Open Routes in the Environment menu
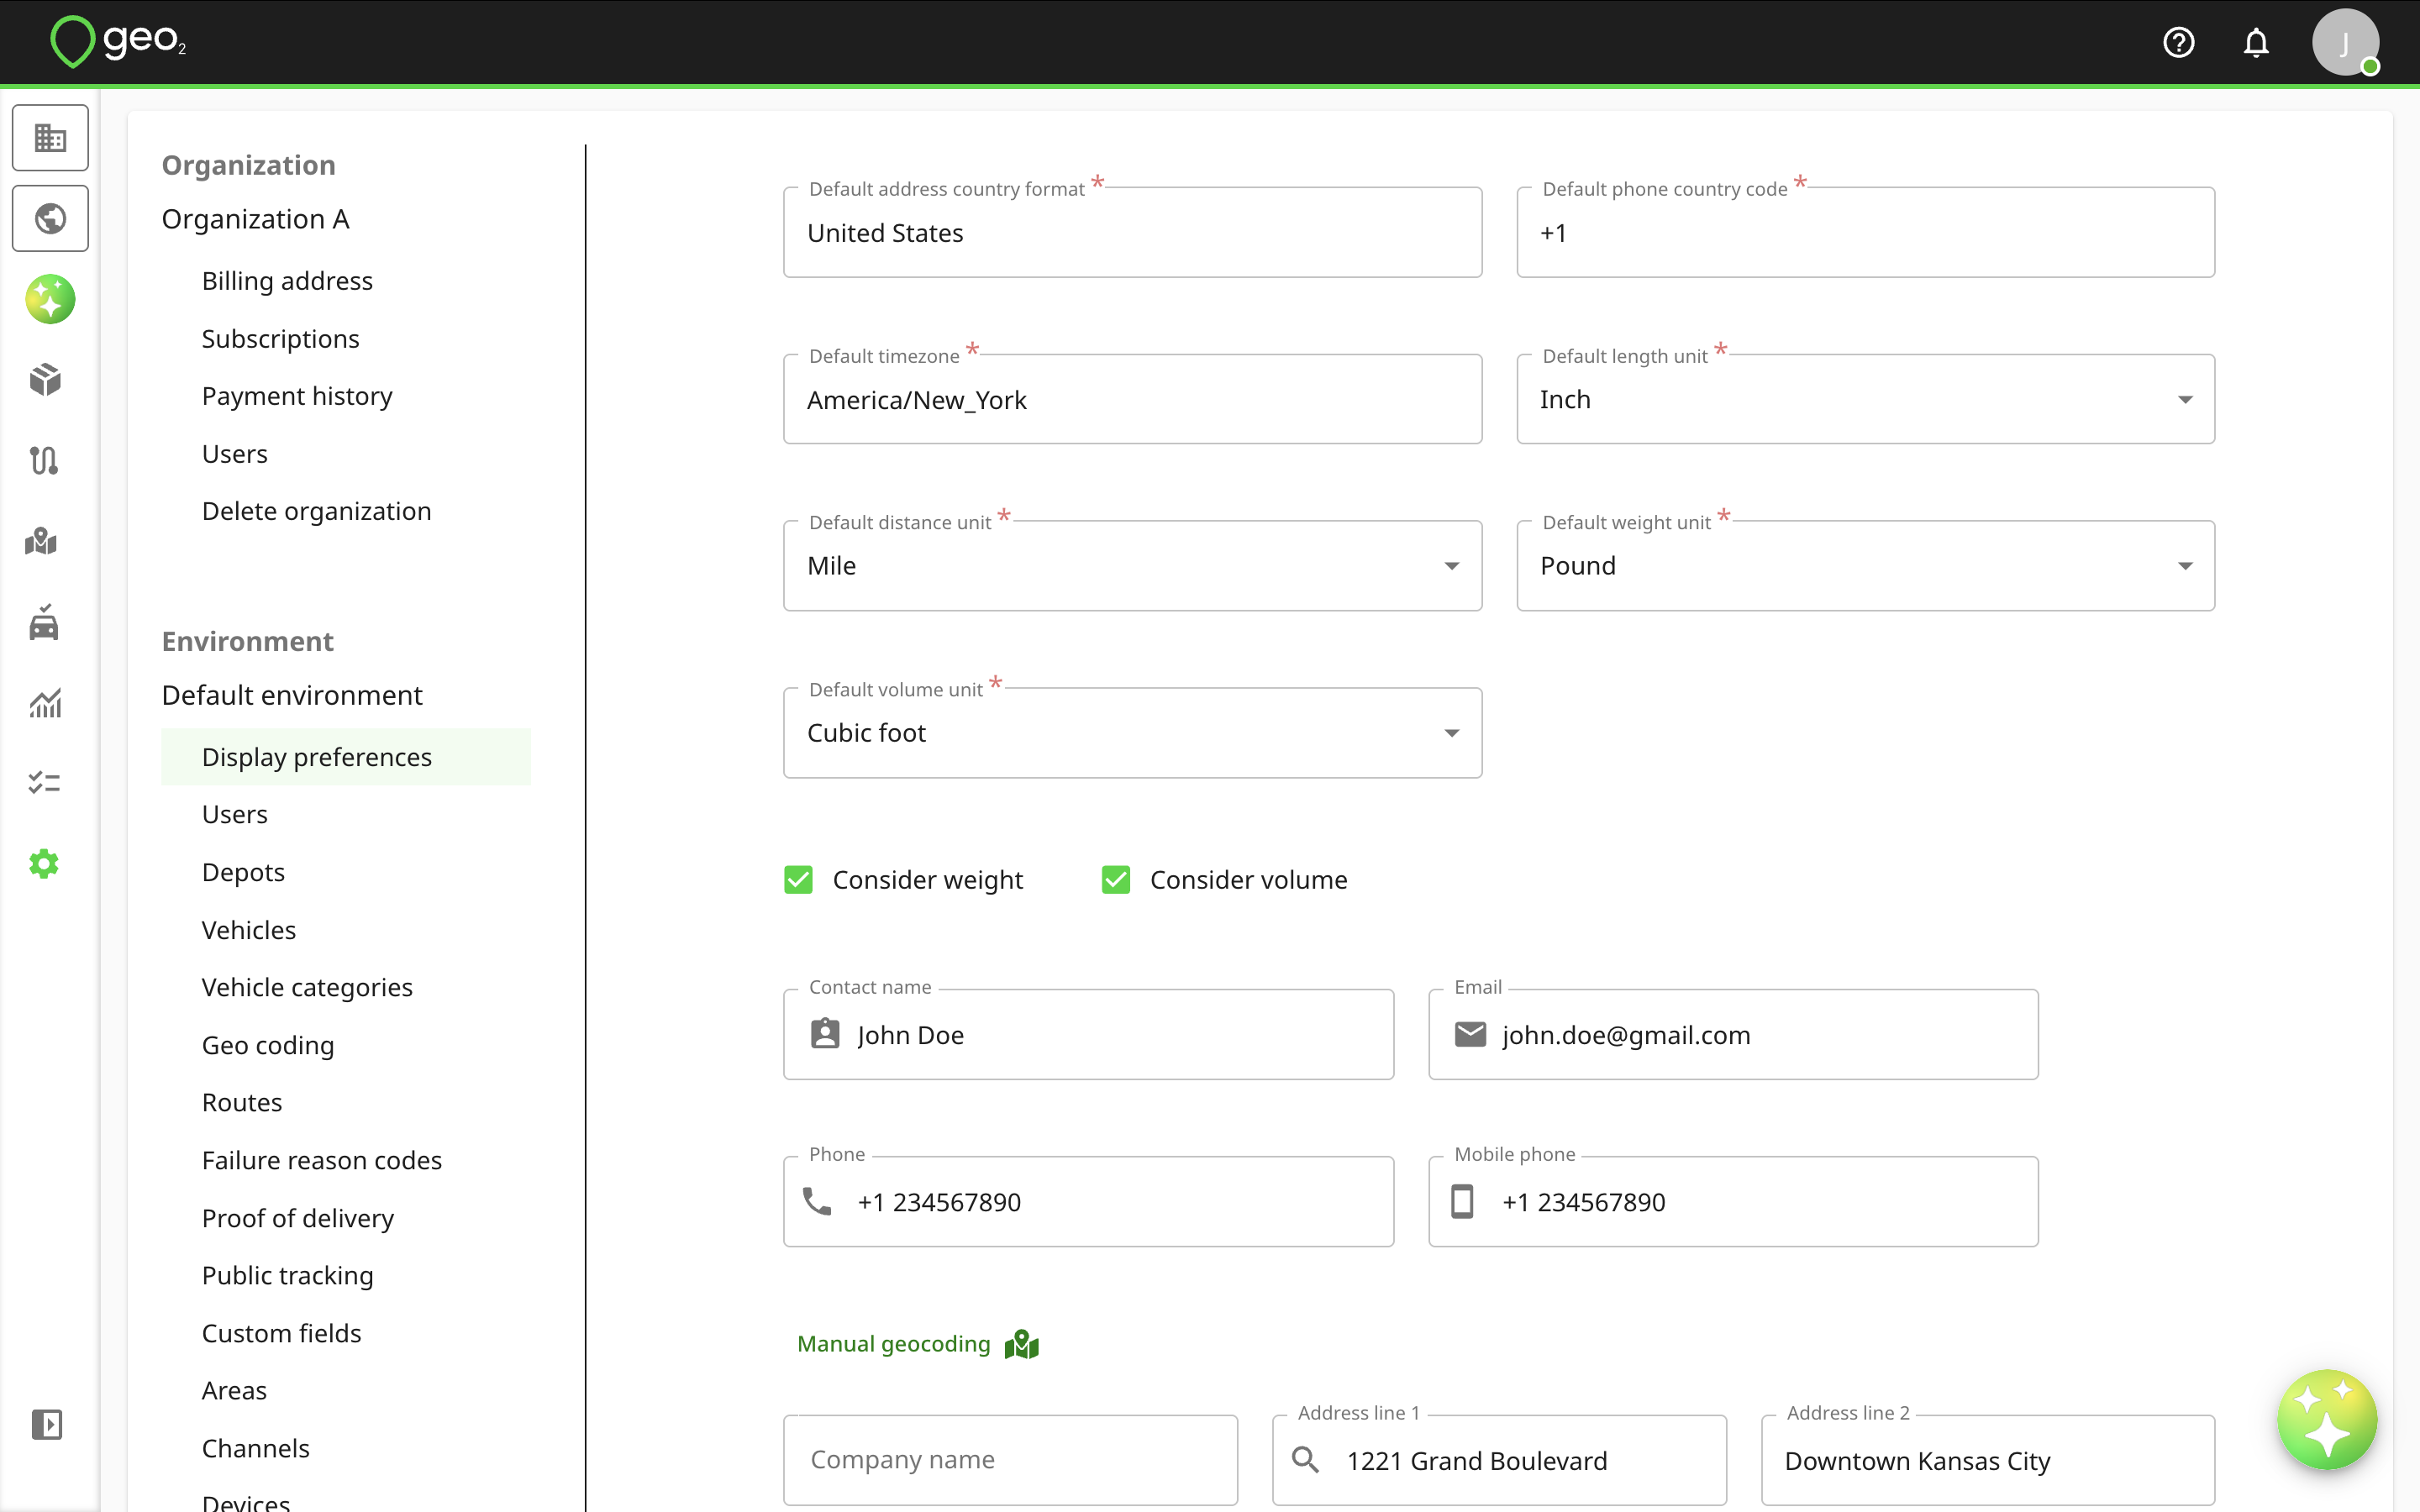2420x1512 pixels. [242, 1102]
